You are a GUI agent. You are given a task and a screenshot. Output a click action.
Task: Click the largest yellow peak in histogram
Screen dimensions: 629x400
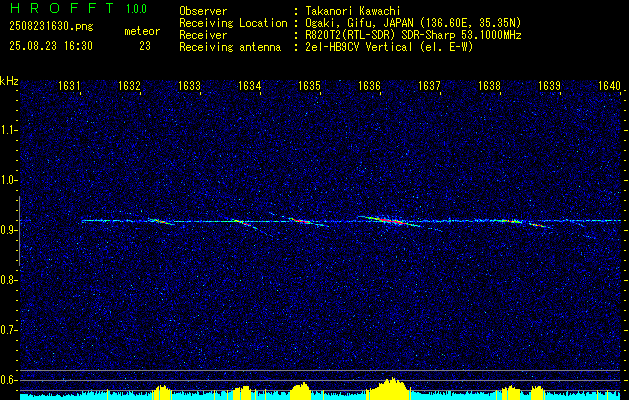tap(391, 388)
